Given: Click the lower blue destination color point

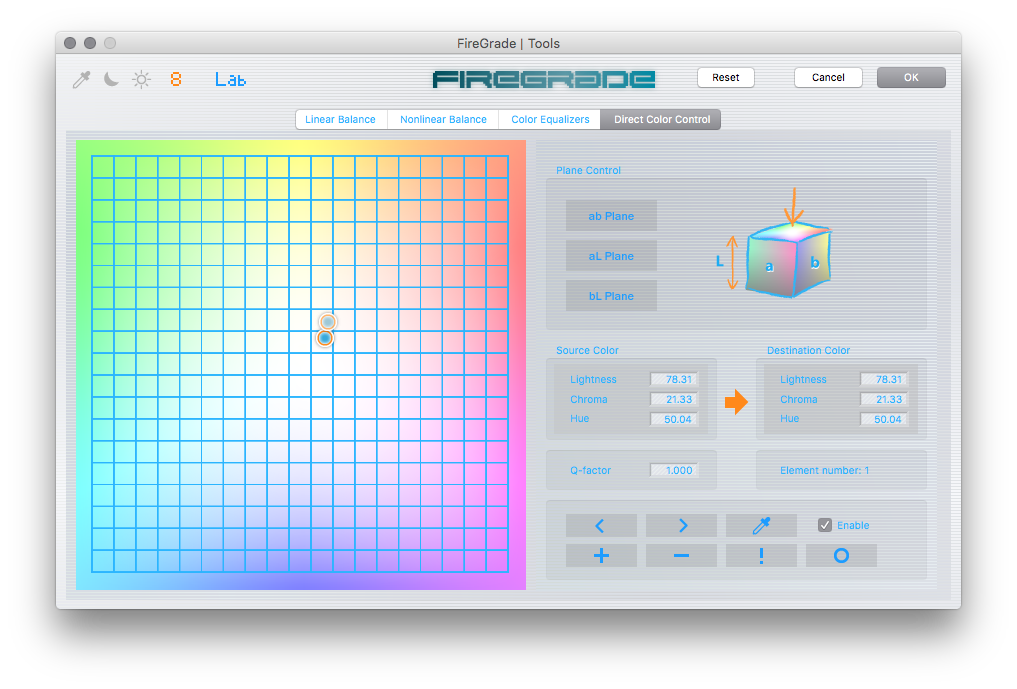Looking at the screenshot, I should 325,338.
